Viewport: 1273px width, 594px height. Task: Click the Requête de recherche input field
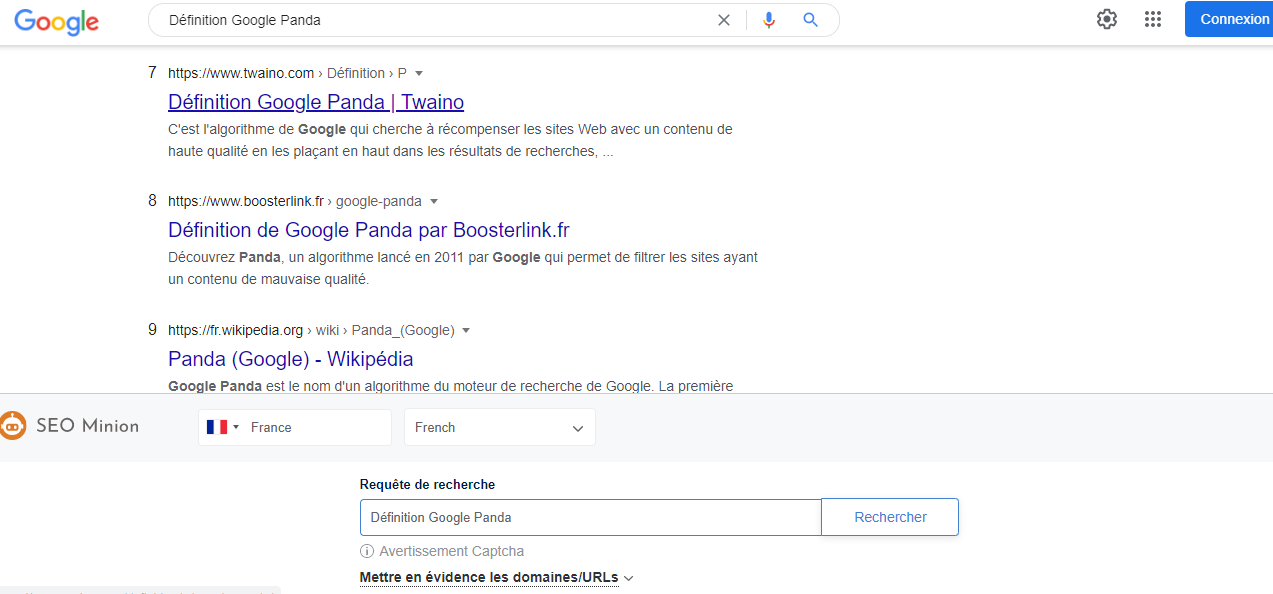591,517
